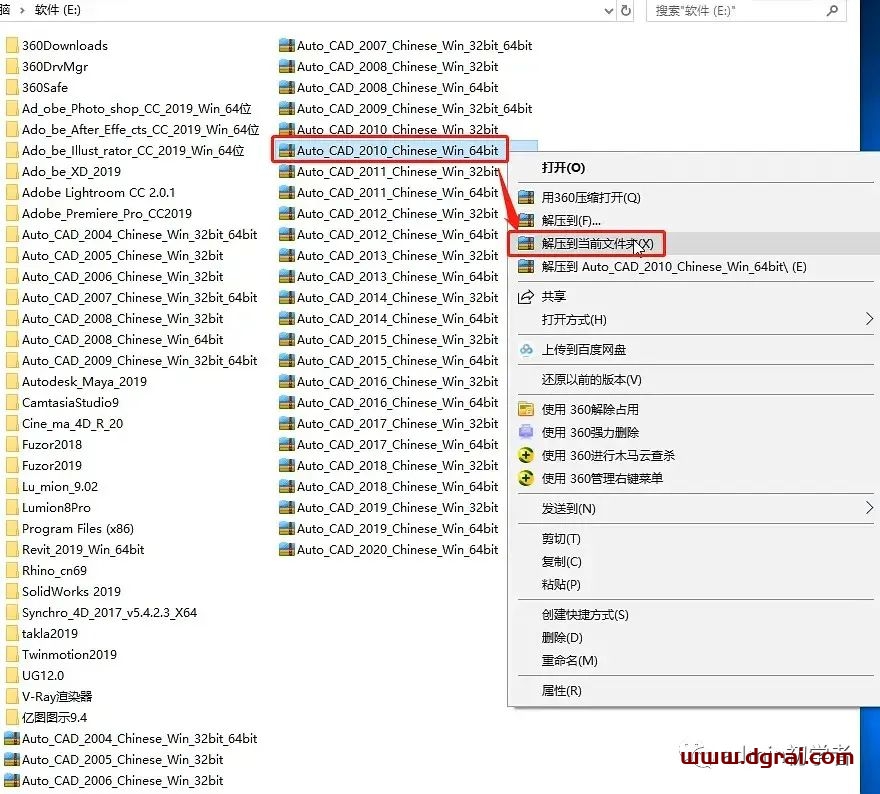The width and height of the screenshot is (880, 794).
Task: Click 软件 (E:) in the breadcrumb path
Action: pos(57,10)
